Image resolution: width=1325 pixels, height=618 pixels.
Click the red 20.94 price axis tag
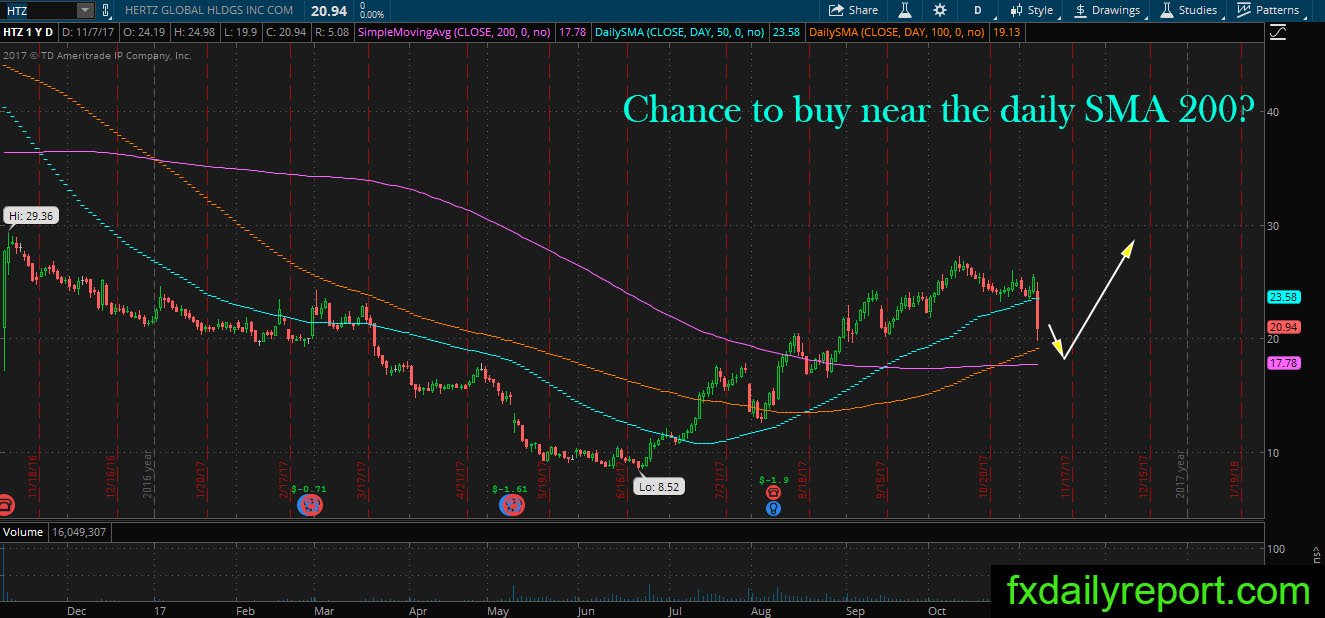click(1282, 327)
